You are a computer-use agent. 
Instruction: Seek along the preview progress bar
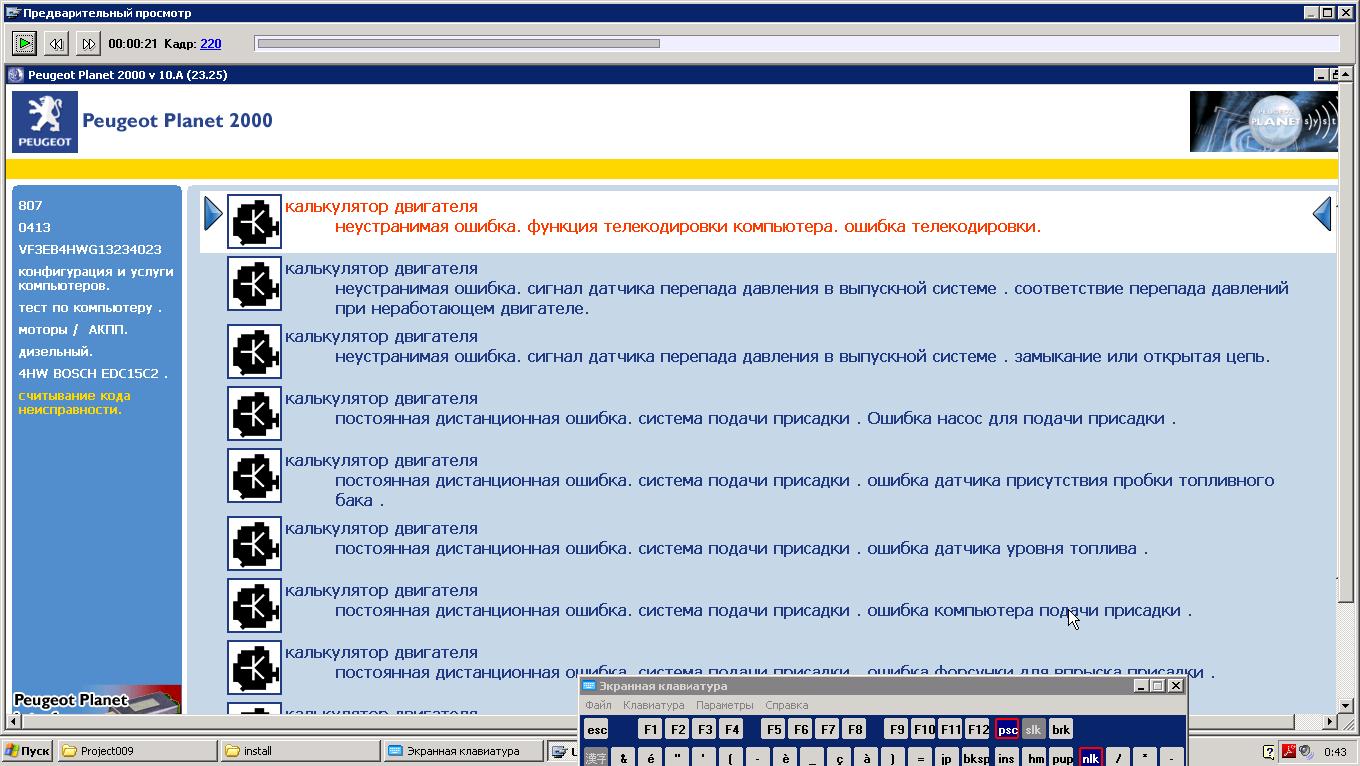(797, 43)
